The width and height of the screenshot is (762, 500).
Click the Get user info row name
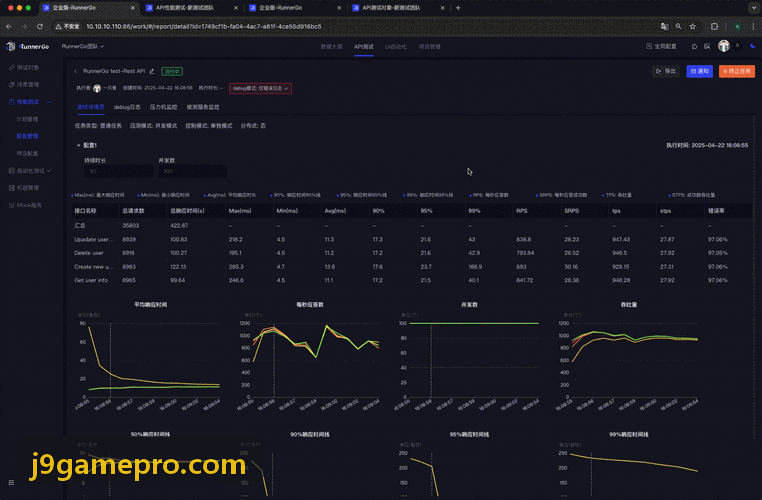click(x=91, y=280)
